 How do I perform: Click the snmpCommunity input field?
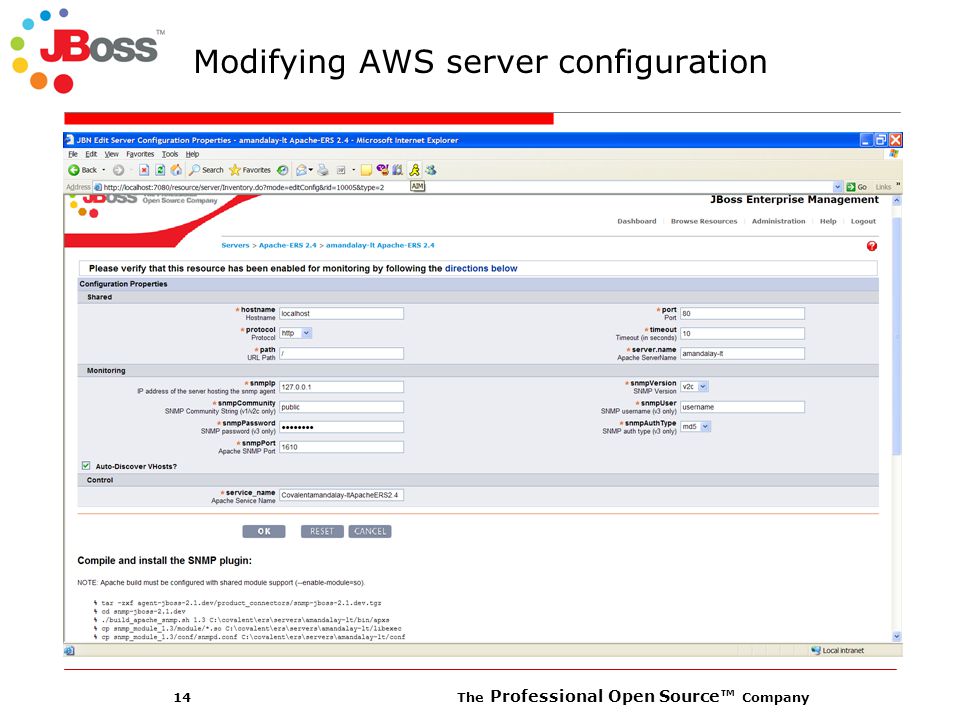coord(342,407)
